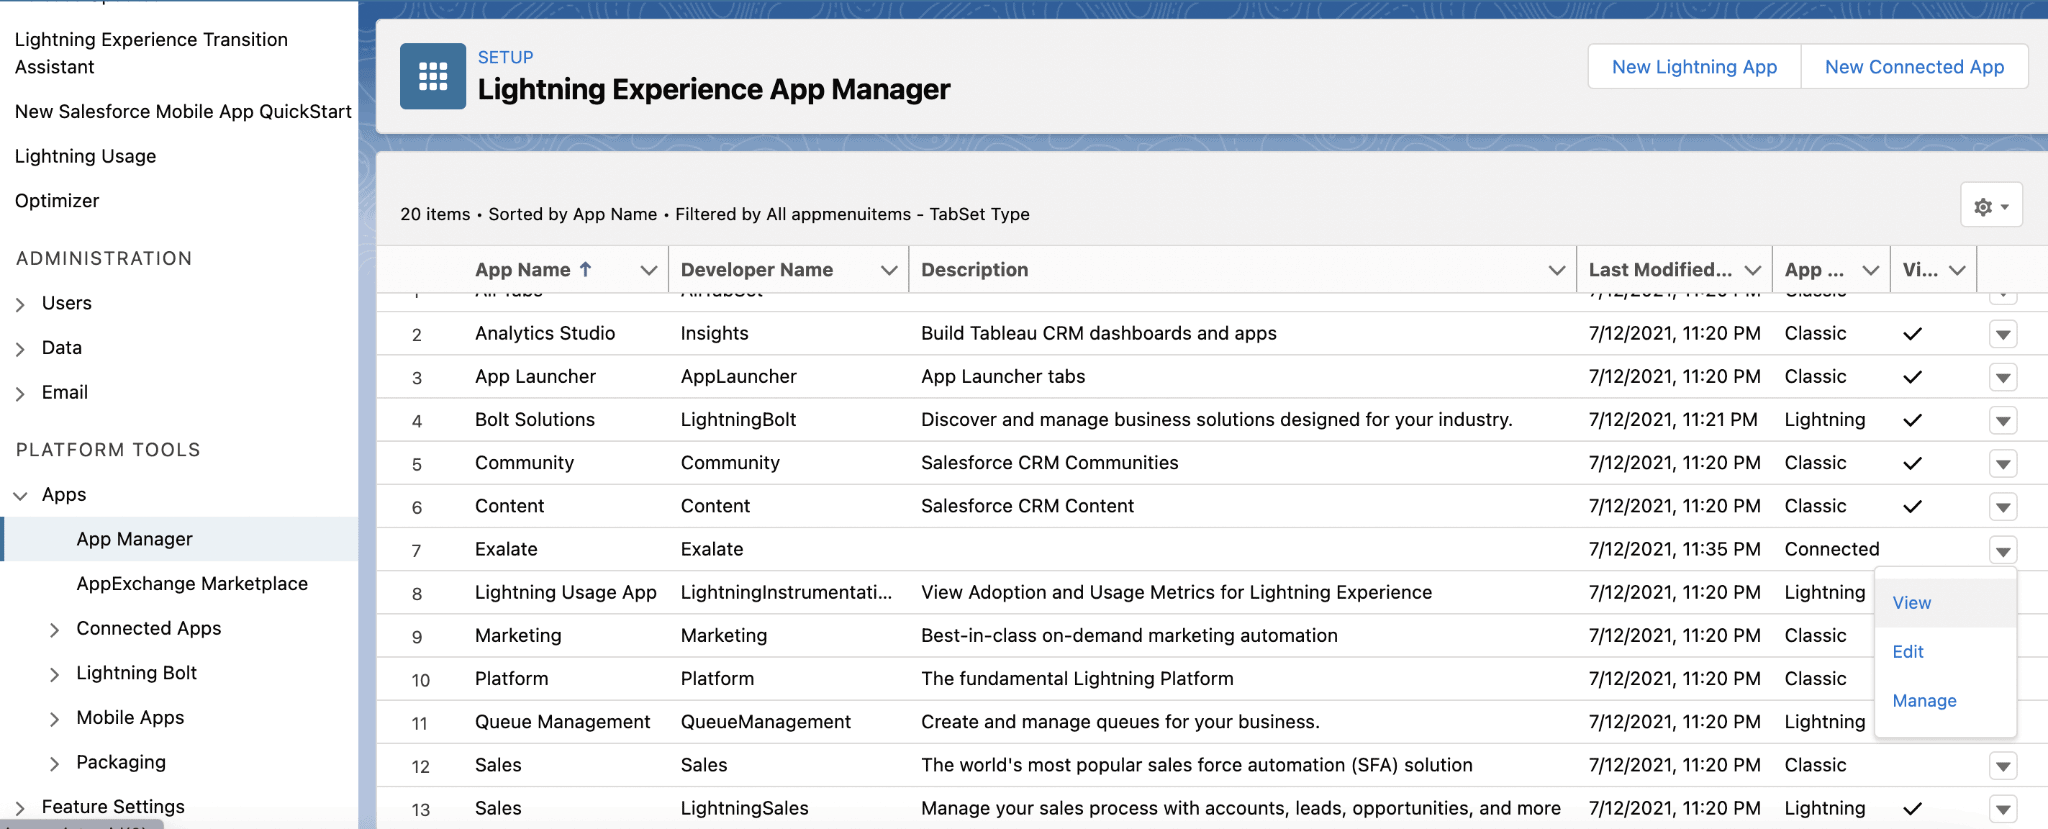Open Visible column menu chevron
Image resolution: width=2048 pixels, height=829 pixels.
1958,270
